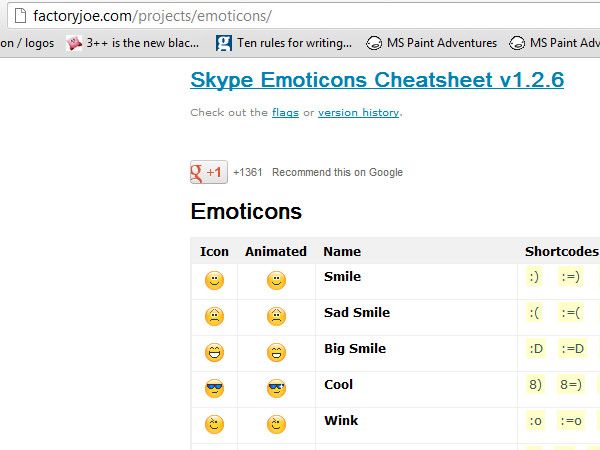Viewport: 600px width, 450px height.
Task: Click the animated Cool sunglasses emoticon
Action: pos(276,388)
